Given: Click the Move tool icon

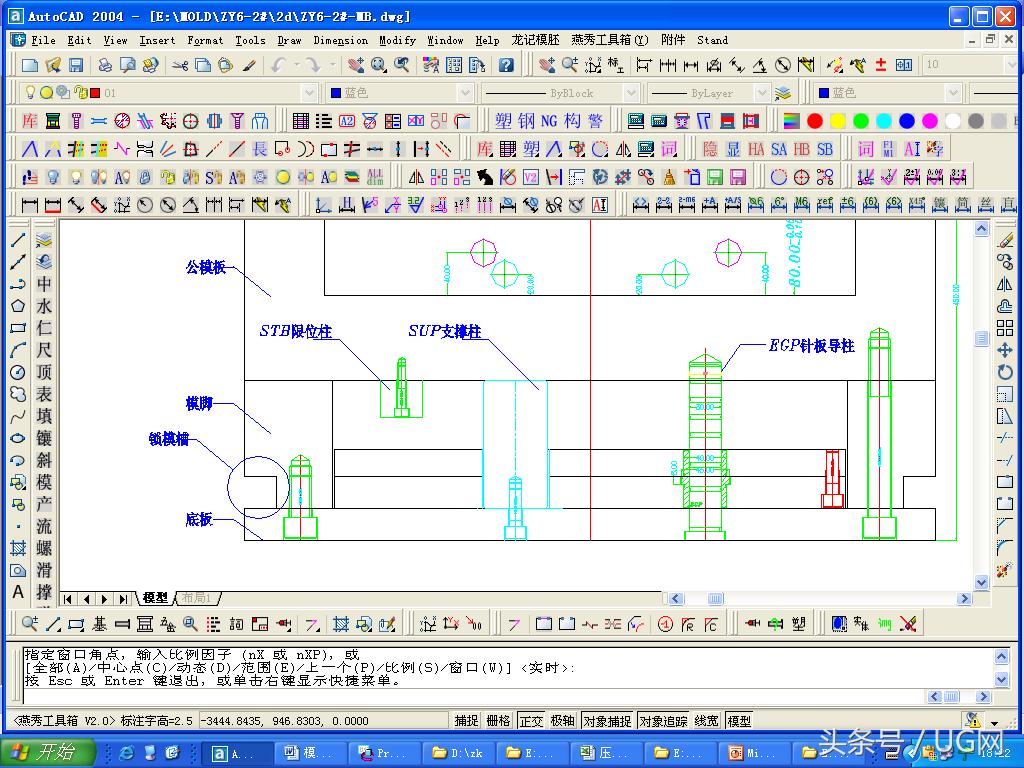Looking at the screenshot, I should [1005, 350].
